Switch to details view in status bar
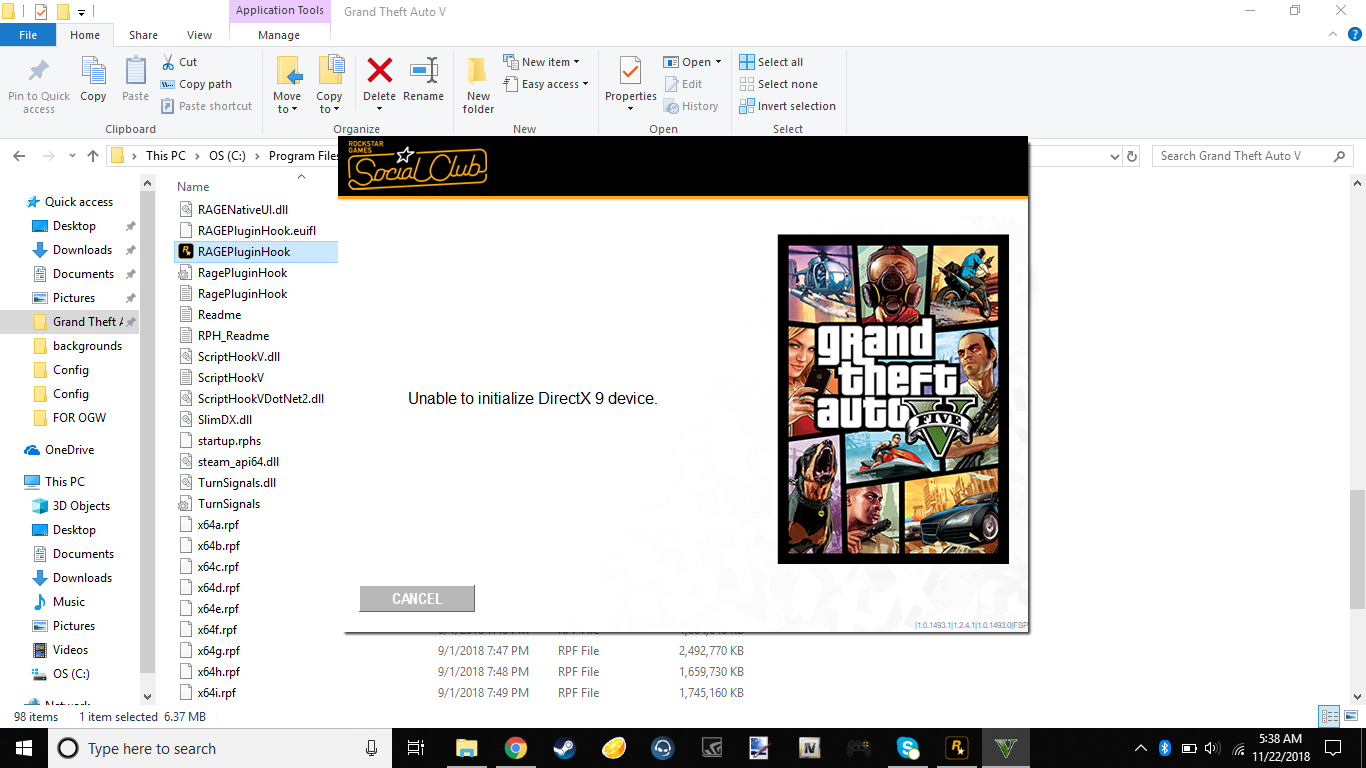The height and width of the screenshot is (768, 1366). click(1330, 717)
